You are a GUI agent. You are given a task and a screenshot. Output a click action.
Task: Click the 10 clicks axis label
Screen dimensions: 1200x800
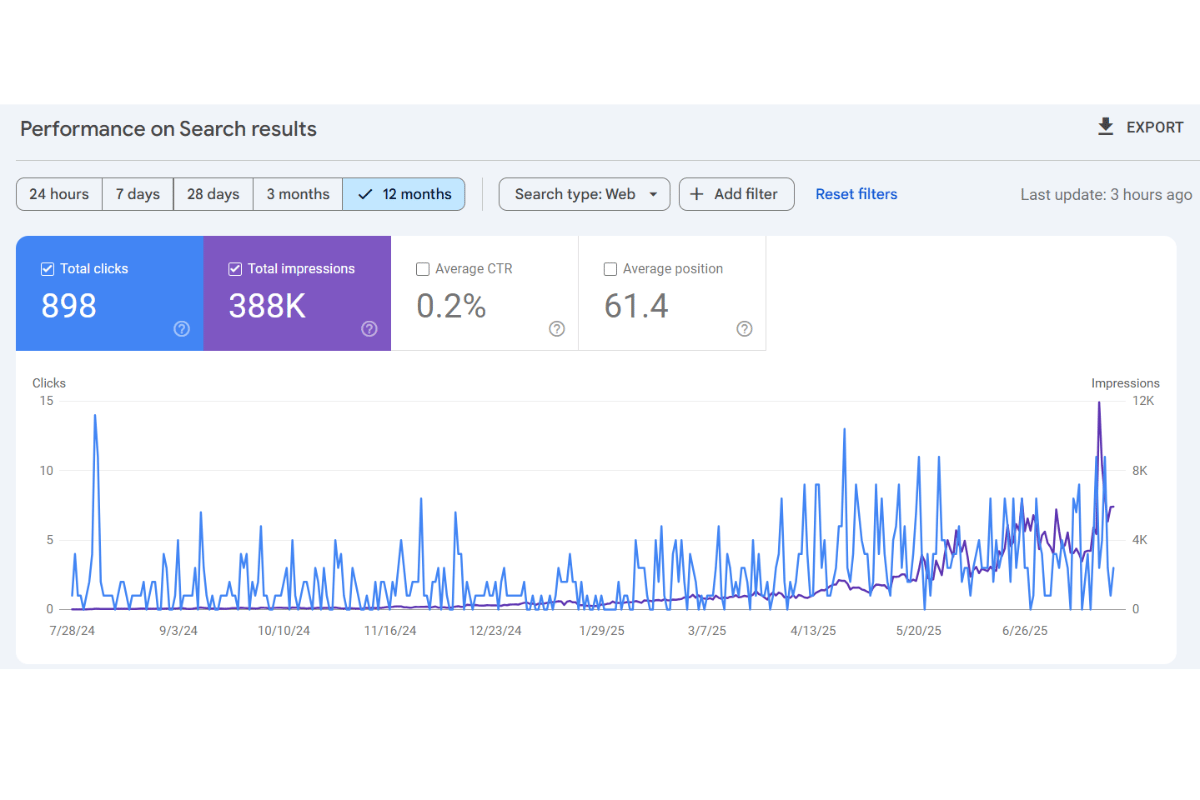(46, 470)
